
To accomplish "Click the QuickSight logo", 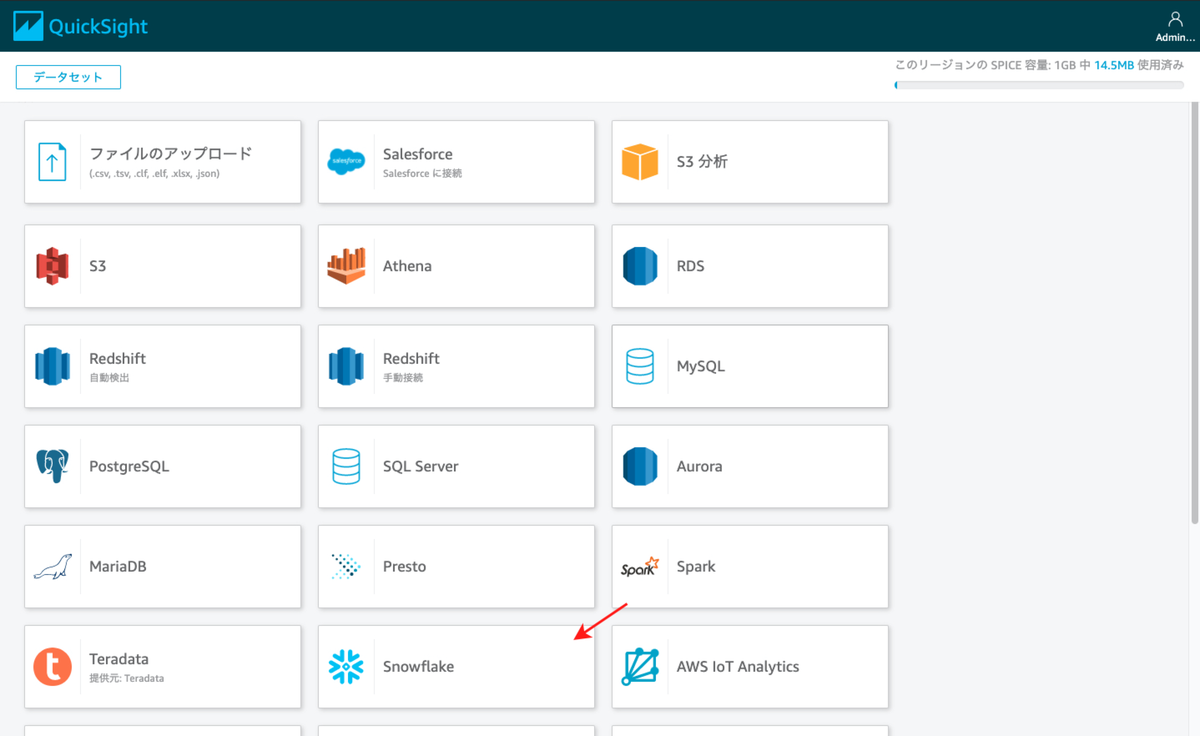I will 81,26.
